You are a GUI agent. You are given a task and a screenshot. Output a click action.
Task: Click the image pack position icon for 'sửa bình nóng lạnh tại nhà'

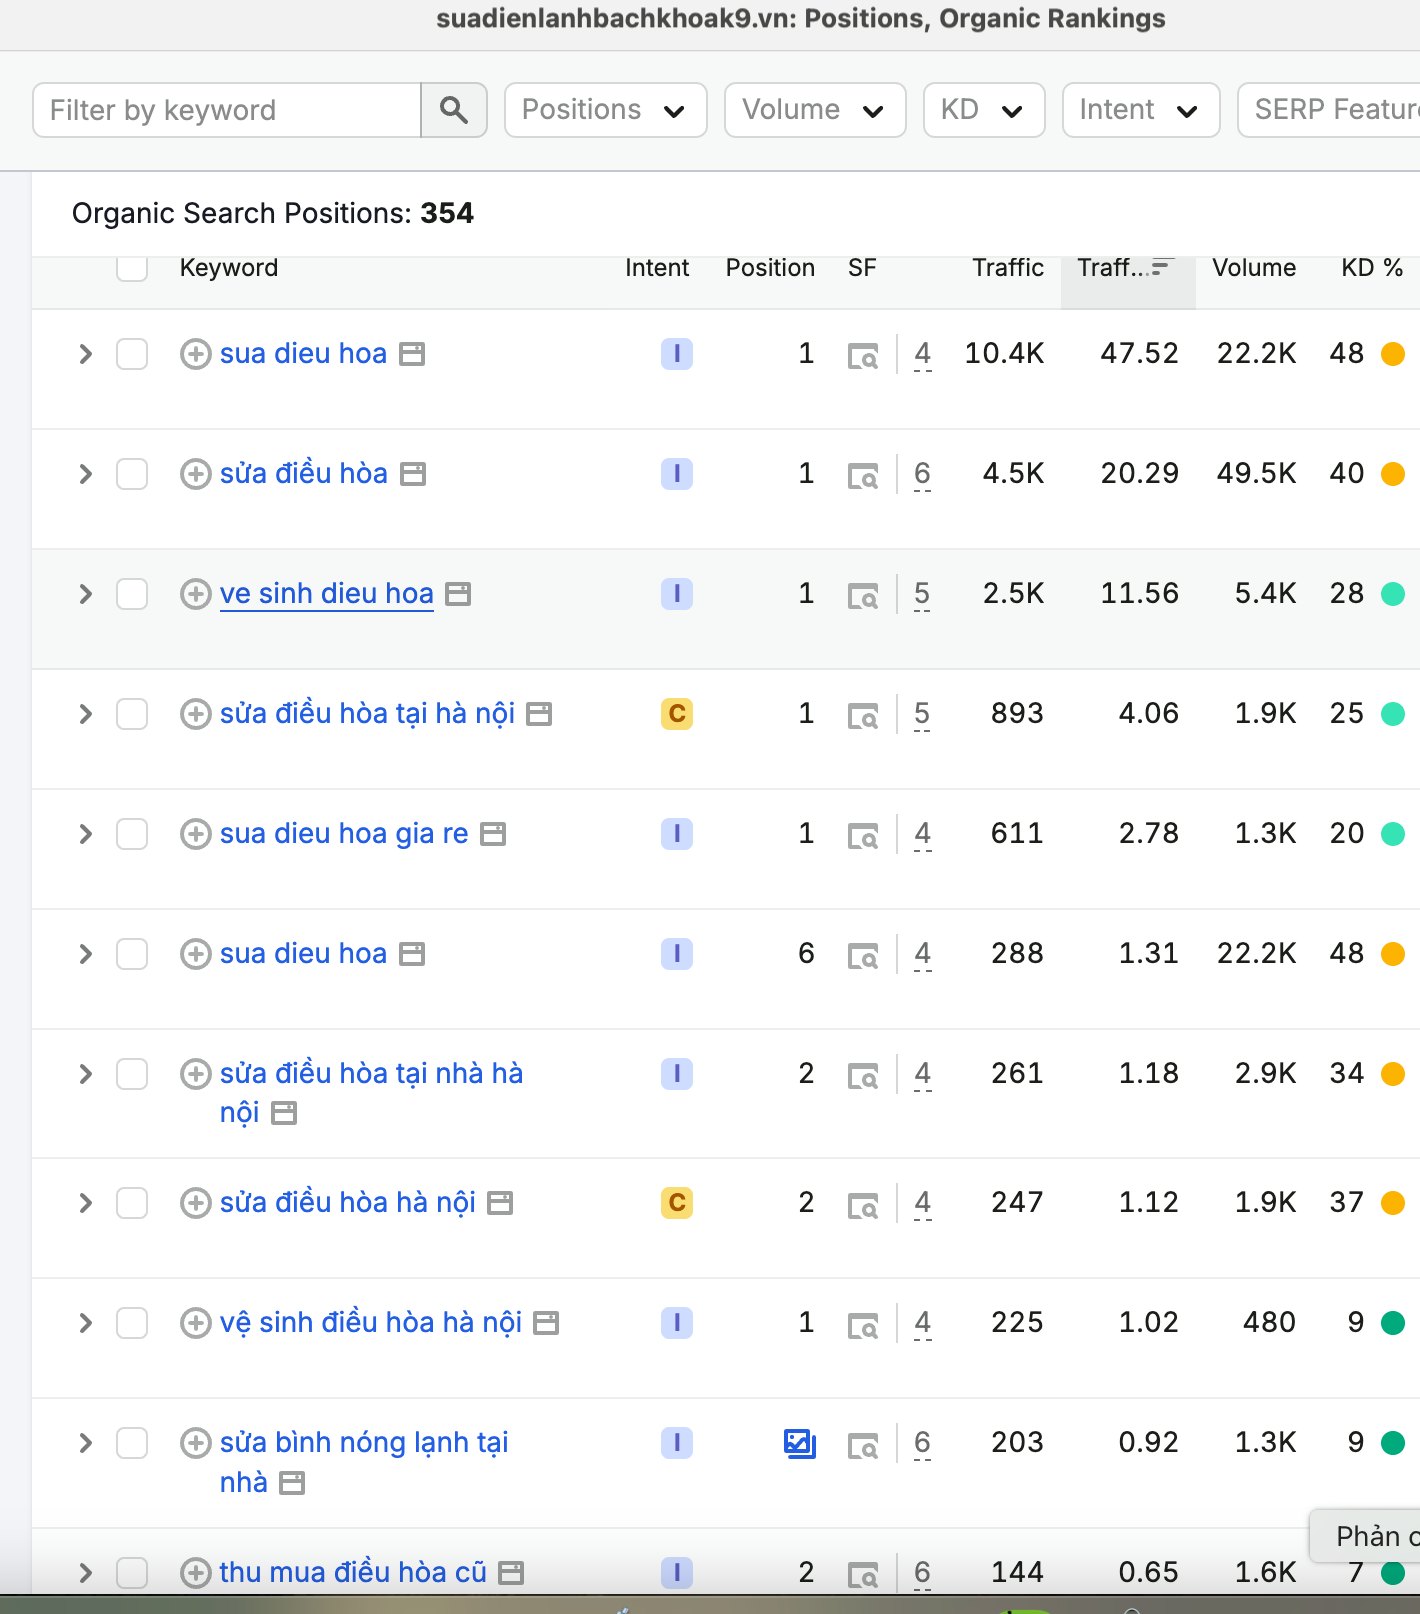pyautogui.click(x=800, y=1443)
